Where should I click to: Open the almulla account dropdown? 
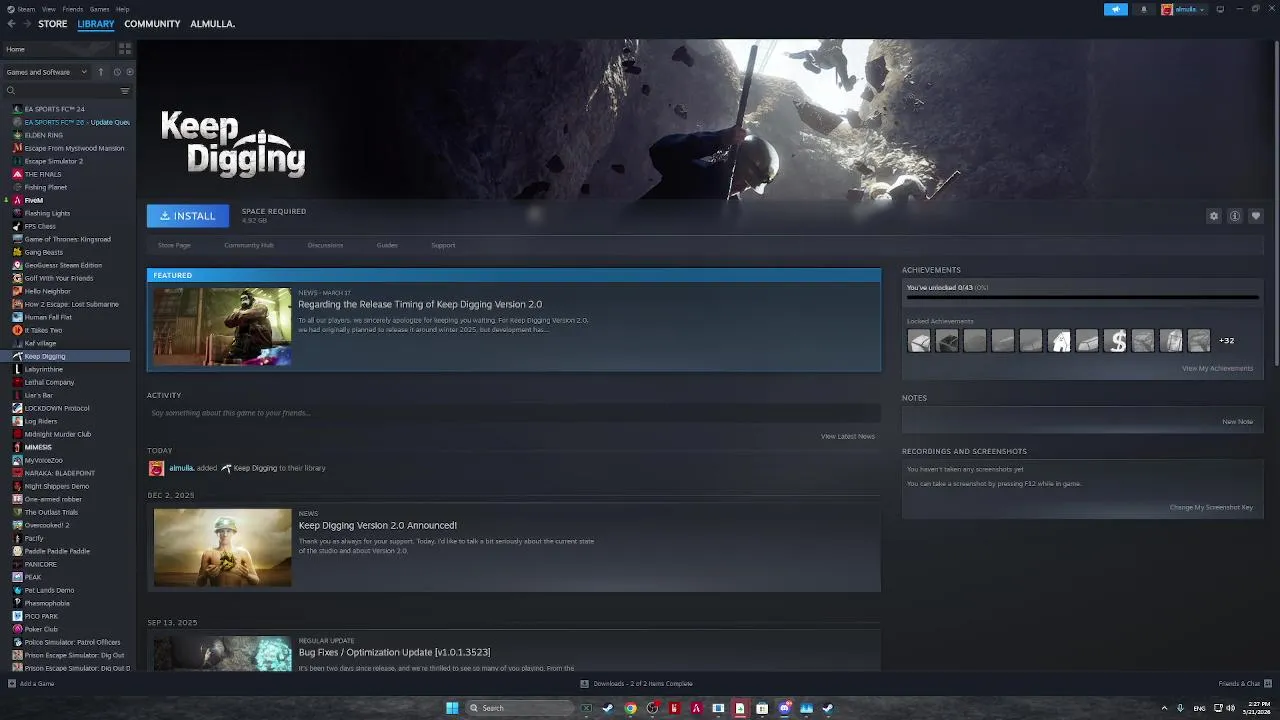1183,9
